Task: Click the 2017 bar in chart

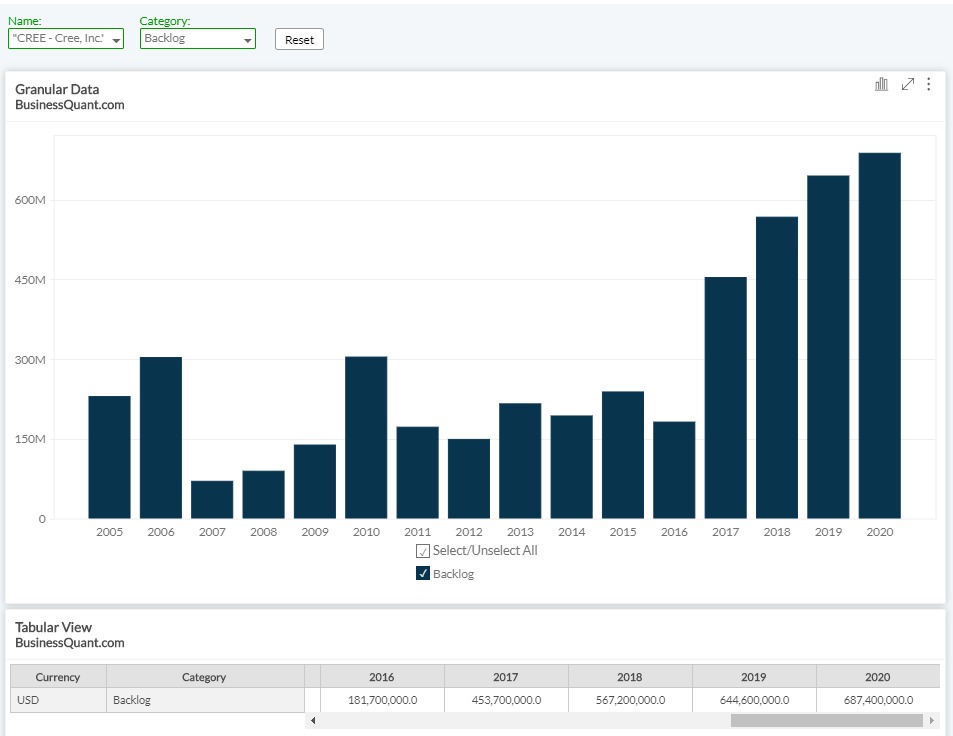Action: pyautogui.click(x=726, y=397)
